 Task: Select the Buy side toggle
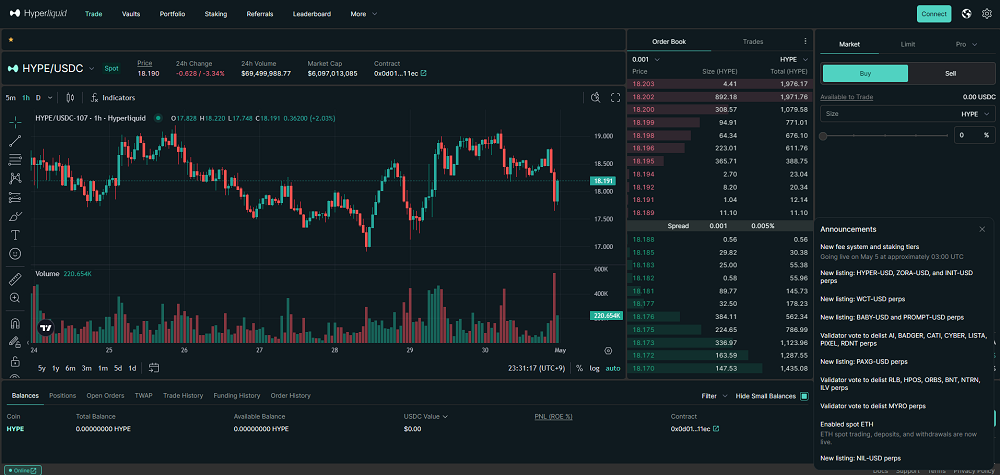pyautogui.click(x=865, y=73)
